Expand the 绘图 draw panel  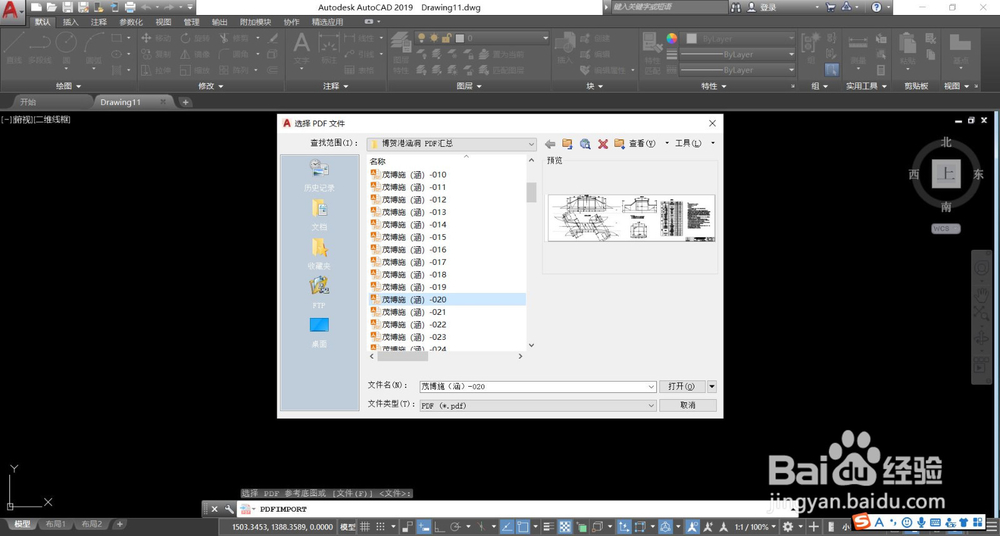pyautogui.click(x=68, y=86)
